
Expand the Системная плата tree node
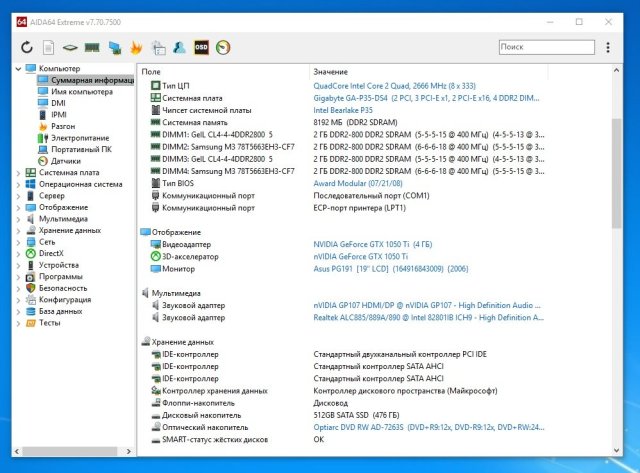coord(18,173)
